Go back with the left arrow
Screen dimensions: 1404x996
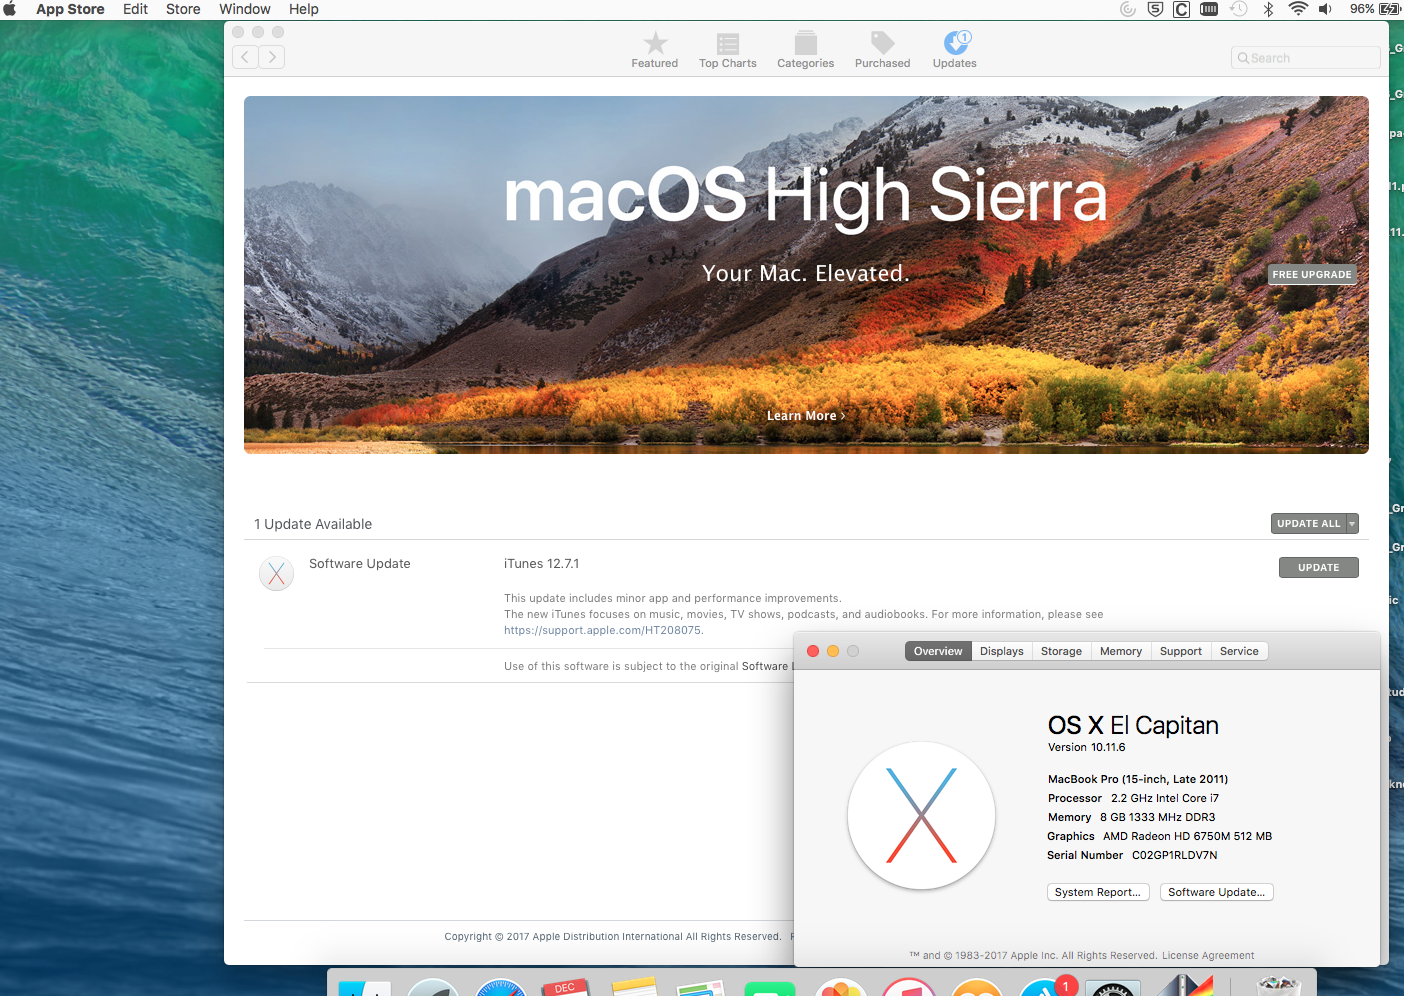(x=245, y=57)
